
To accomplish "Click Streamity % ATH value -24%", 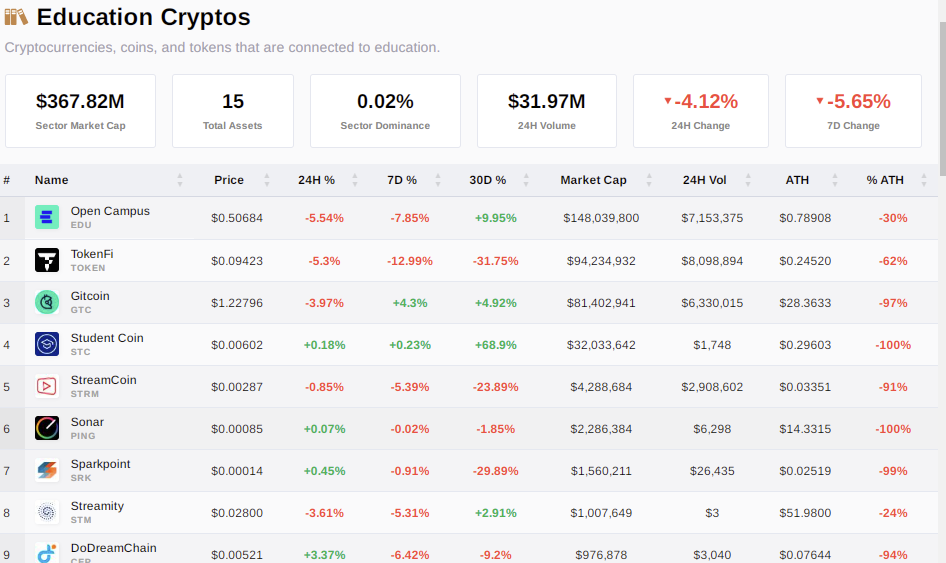I will [x=893, y=513].
